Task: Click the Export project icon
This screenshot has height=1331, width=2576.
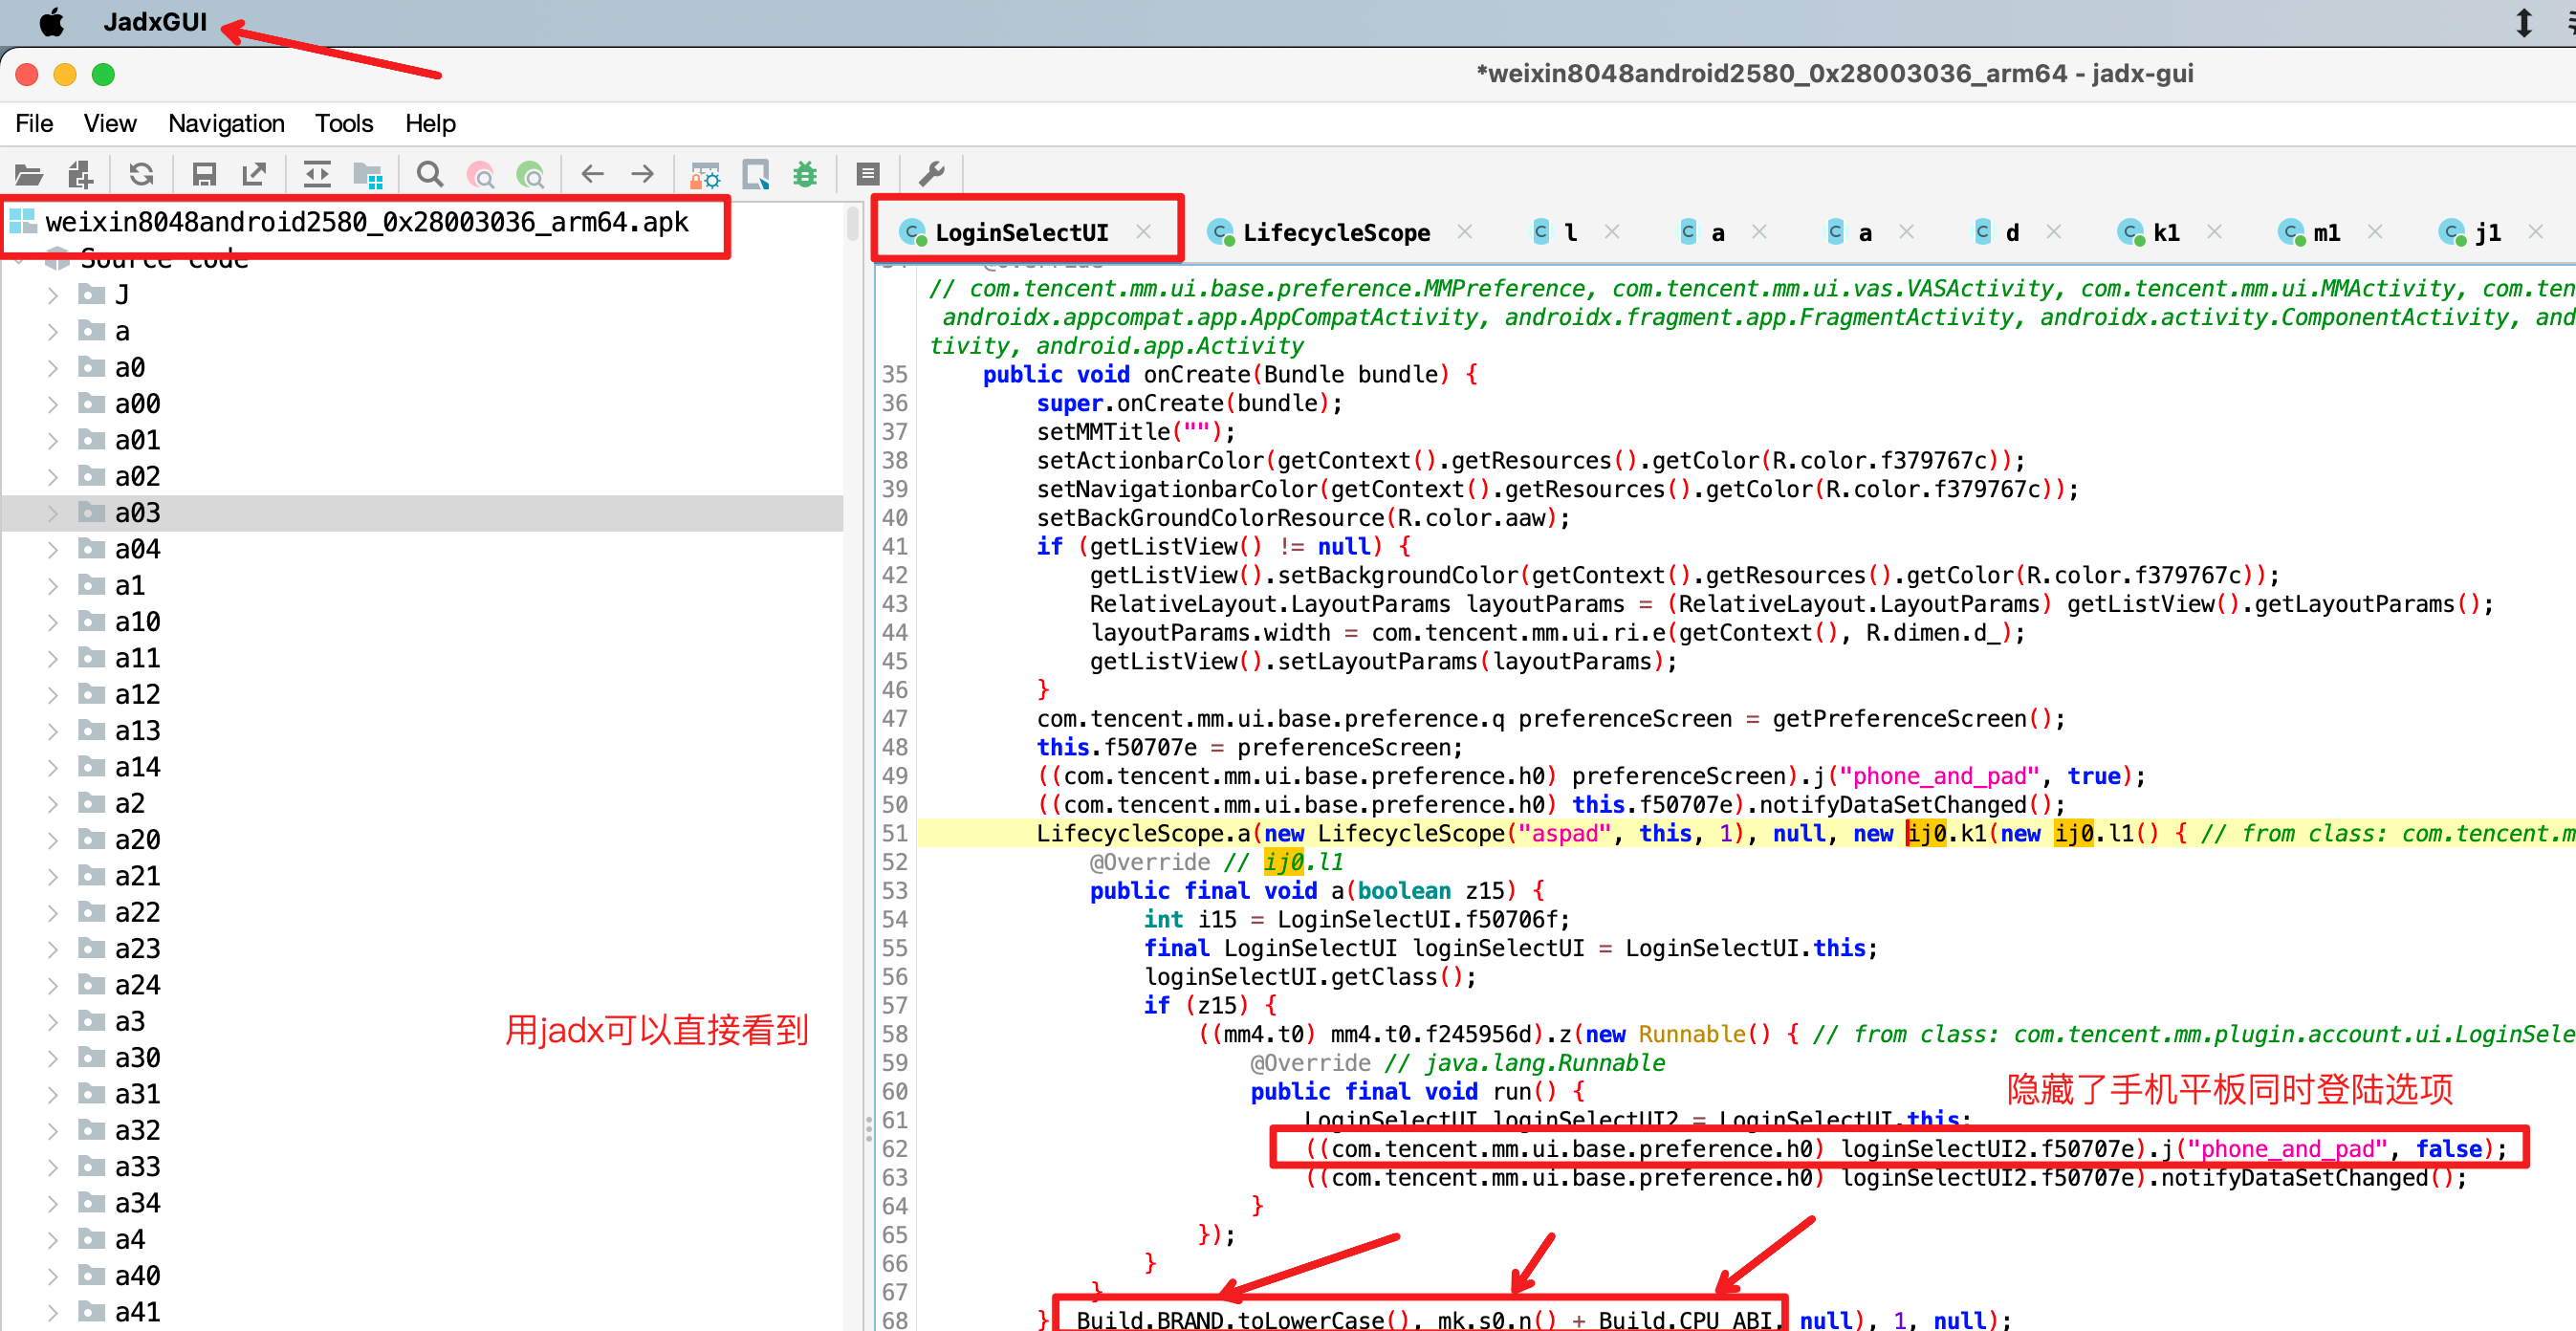Action: (x=254, y=175)
